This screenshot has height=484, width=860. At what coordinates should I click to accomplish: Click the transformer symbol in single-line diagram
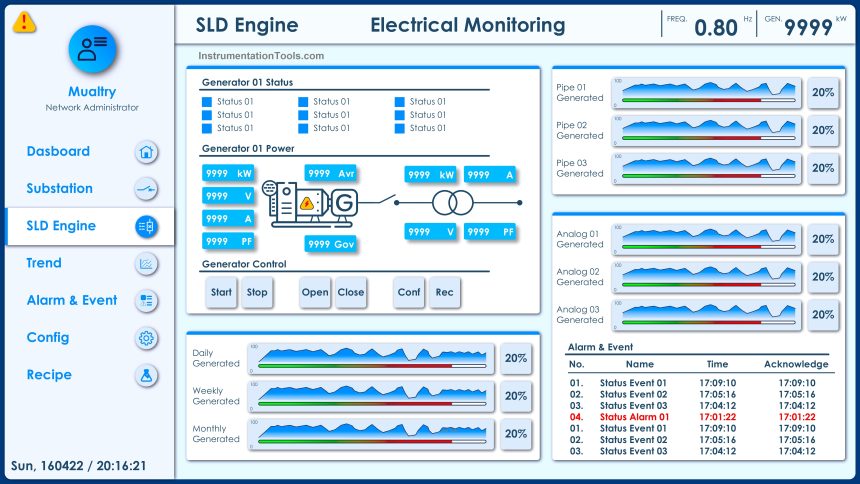click(x=451, y=204)
